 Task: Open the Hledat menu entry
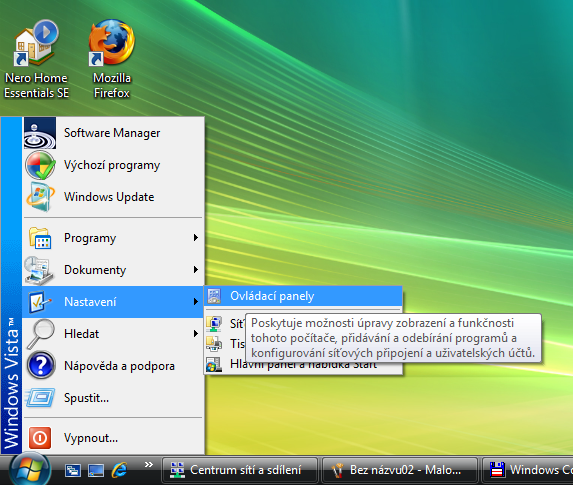[x=113, y=334]
